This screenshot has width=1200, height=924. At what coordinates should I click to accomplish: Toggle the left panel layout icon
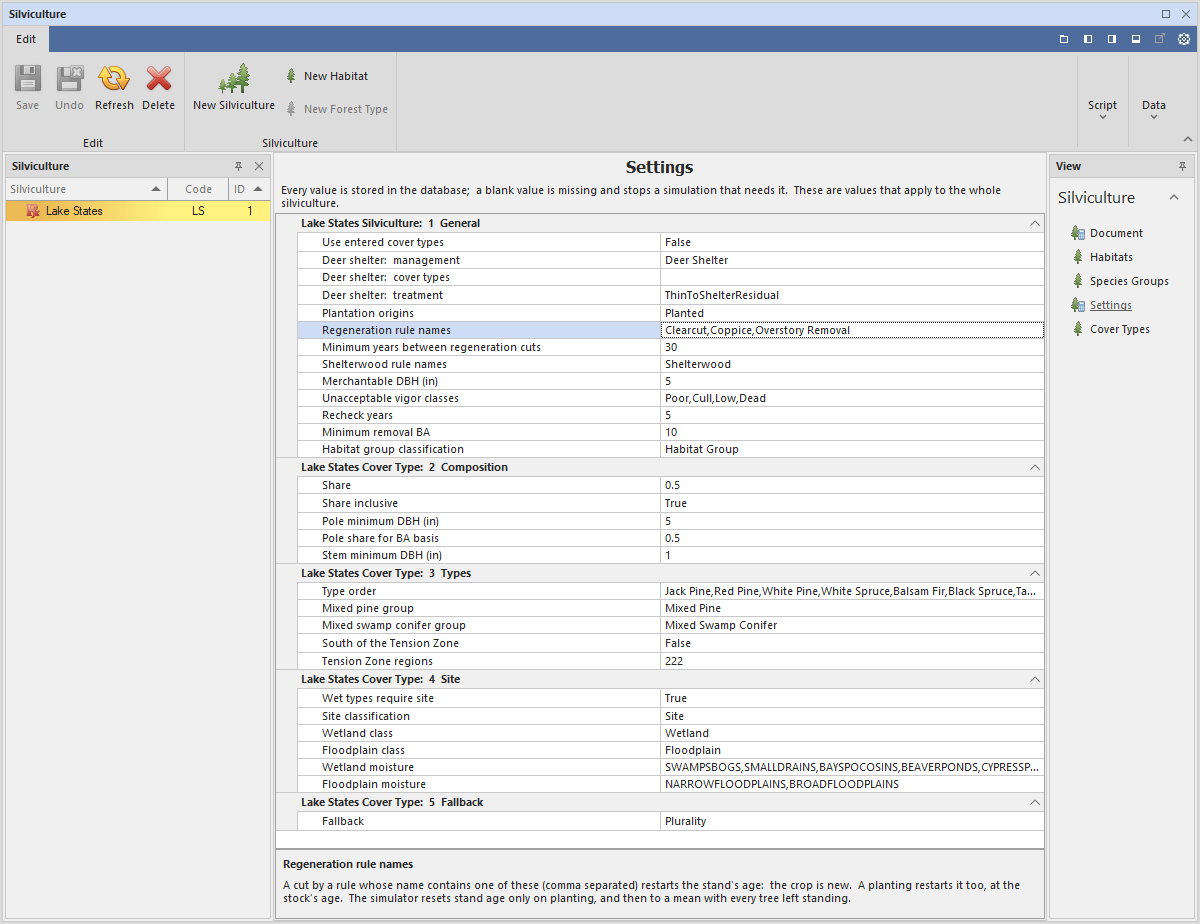[x=1088, y=39]
